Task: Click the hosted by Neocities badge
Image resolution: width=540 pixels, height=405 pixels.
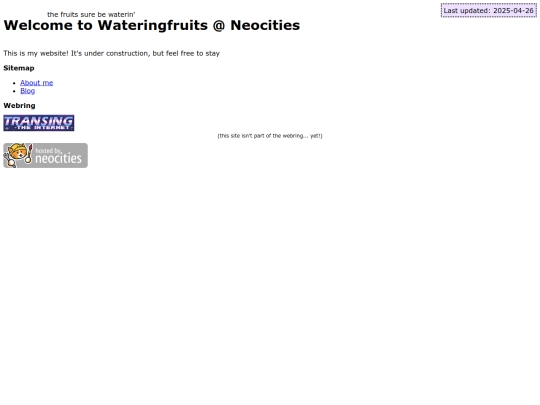Action: click(45, 155)
